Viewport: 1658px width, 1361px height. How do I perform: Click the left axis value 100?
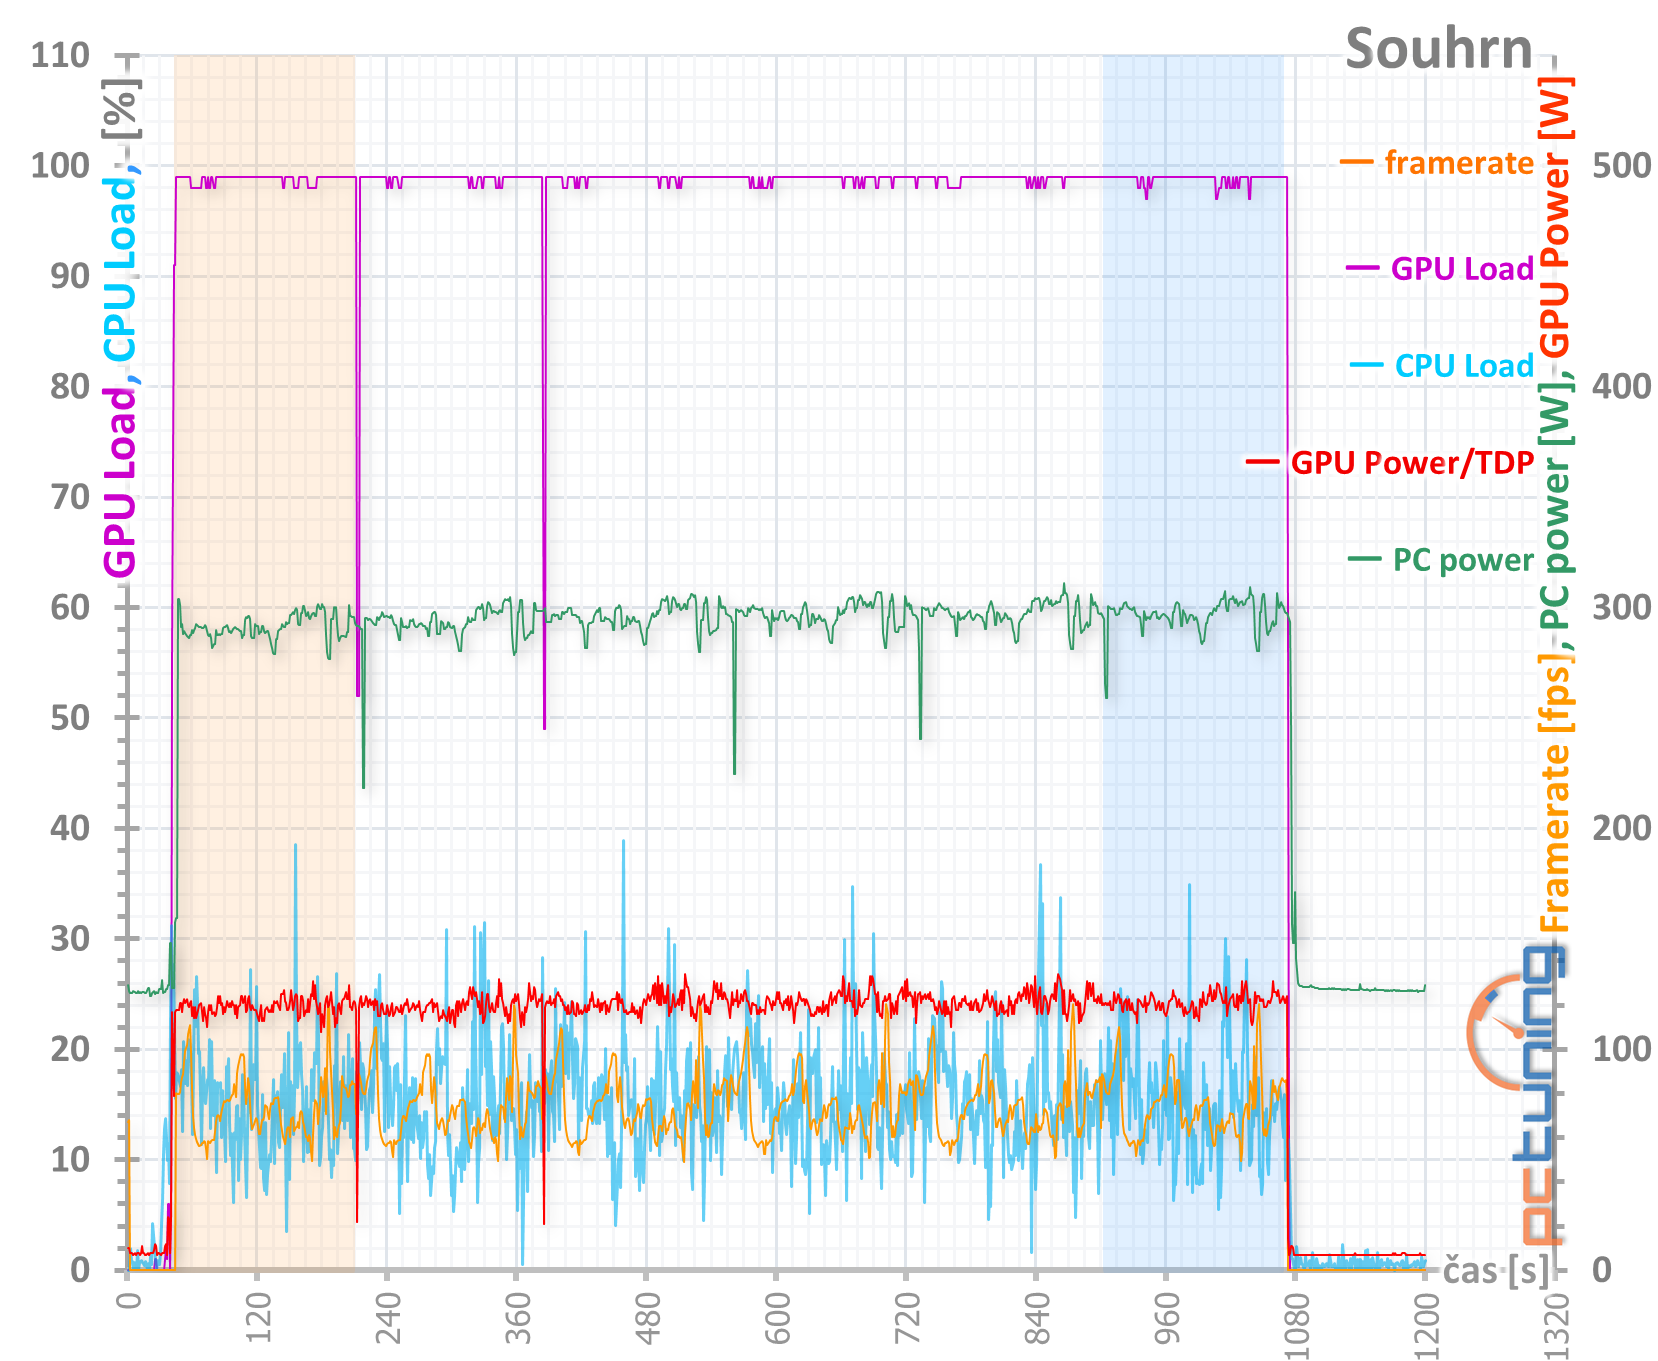coord(60,165)
